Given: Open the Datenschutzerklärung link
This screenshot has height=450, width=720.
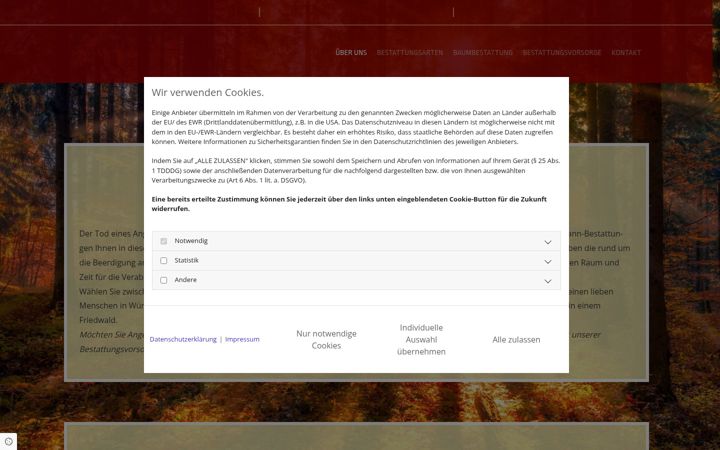Looking at the screenshot, I should pyautogui.click(x=183, y=339).
